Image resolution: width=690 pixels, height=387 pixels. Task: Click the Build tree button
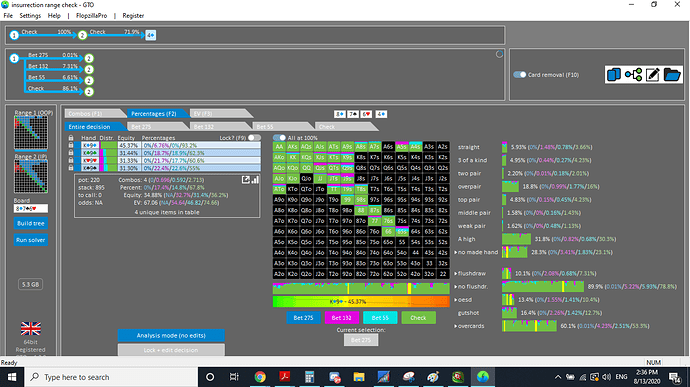(31, 223)
